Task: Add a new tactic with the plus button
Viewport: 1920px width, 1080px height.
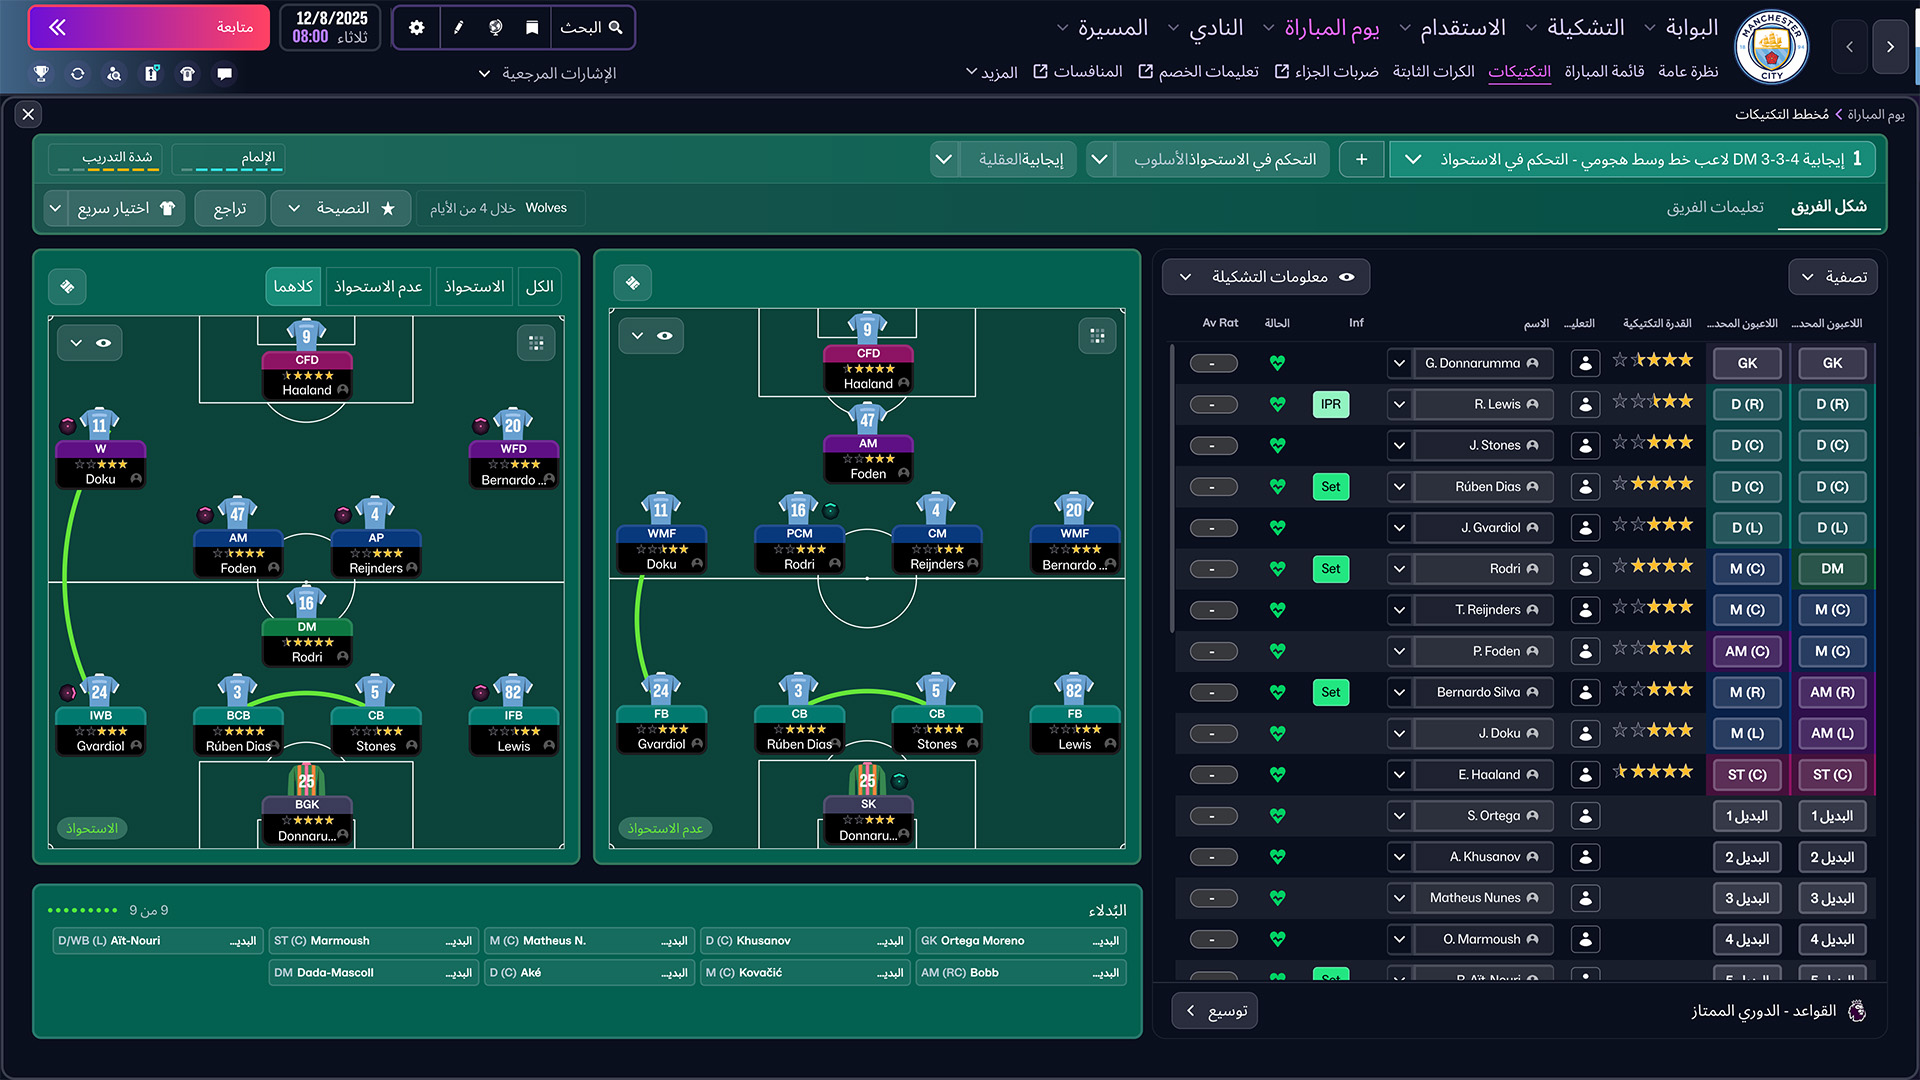Action: tap(1361, 159)
